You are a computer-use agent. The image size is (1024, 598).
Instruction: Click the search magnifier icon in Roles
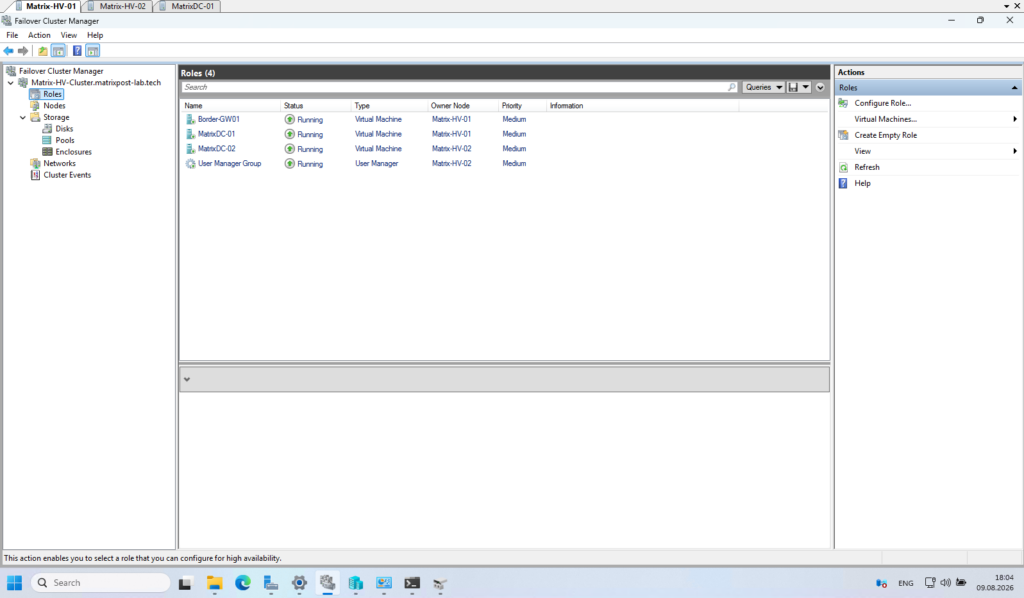tap(731, 87)
